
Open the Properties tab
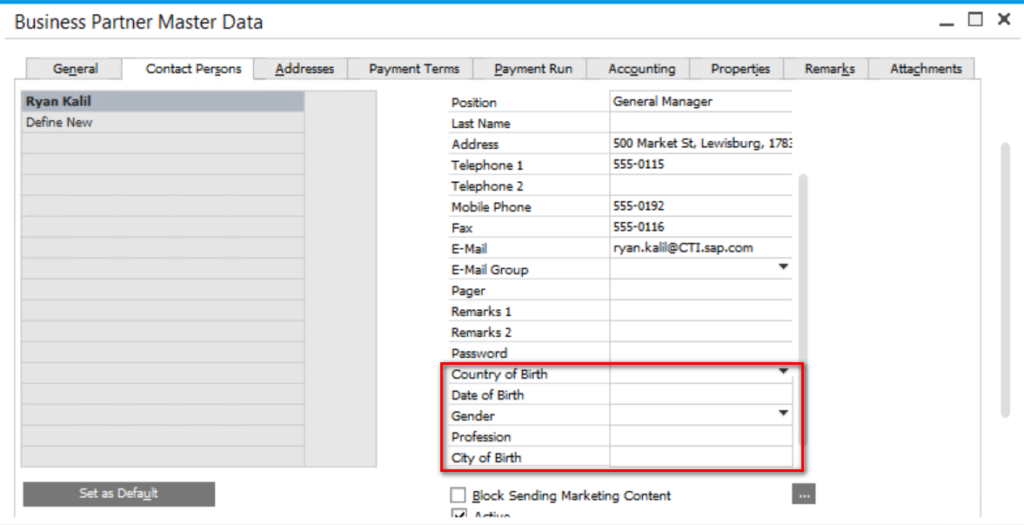point(740,69)
